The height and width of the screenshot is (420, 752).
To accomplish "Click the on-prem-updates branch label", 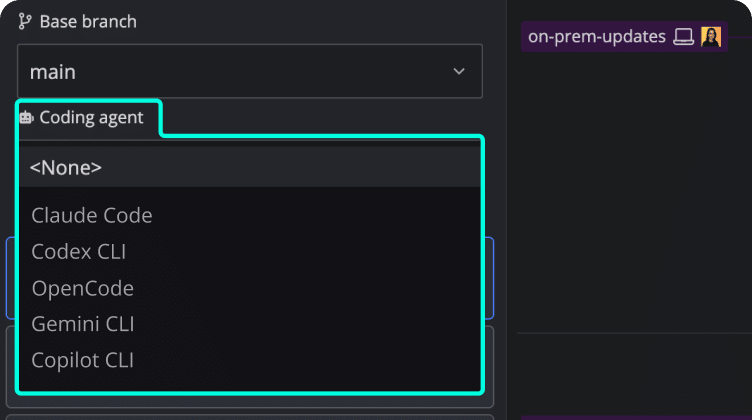I will pyautogui.click(x=597, y=37).
